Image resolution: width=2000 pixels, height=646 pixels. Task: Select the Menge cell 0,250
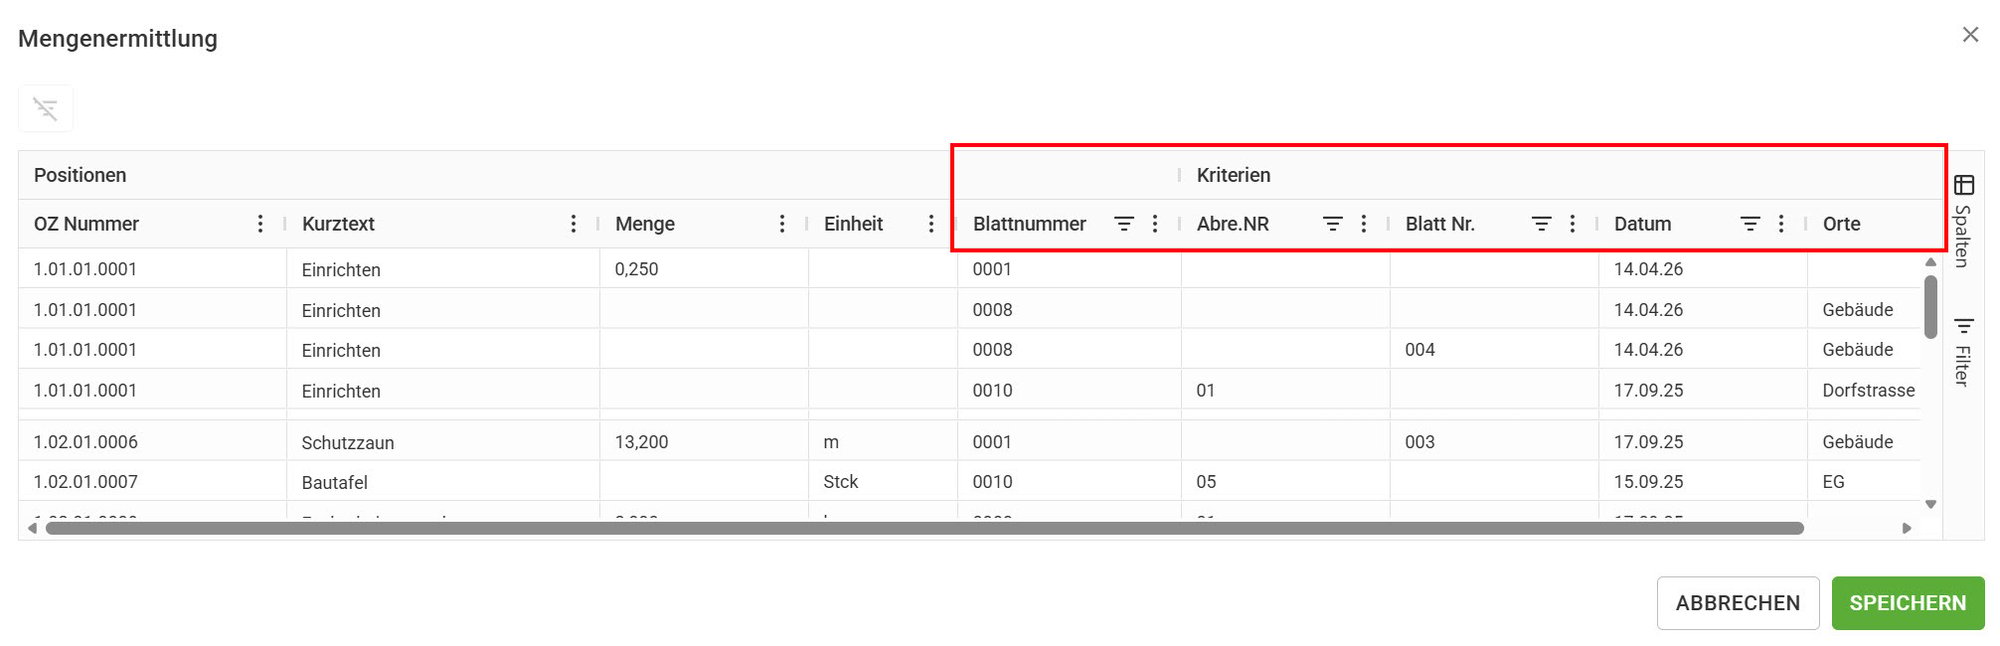[704, 269]
